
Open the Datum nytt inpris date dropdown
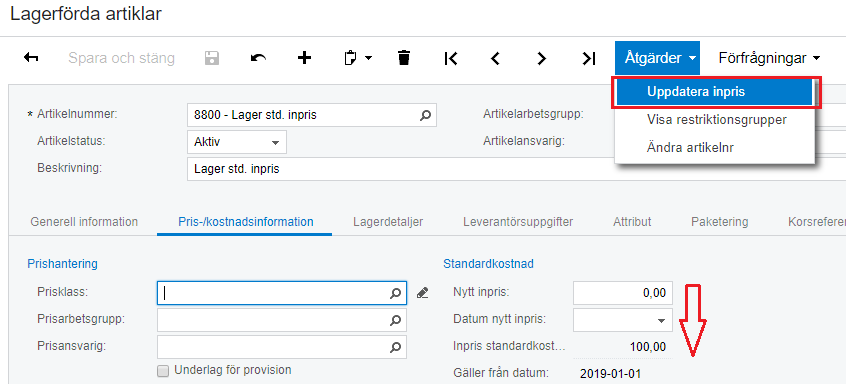tap(661, 320)
